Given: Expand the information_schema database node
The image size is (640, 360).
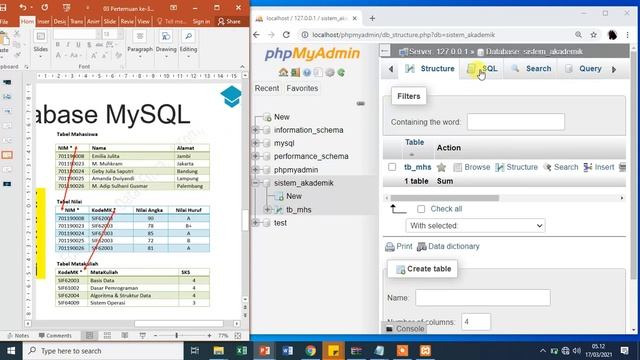Looking at the screenshot, I should (x=256, y=130).
